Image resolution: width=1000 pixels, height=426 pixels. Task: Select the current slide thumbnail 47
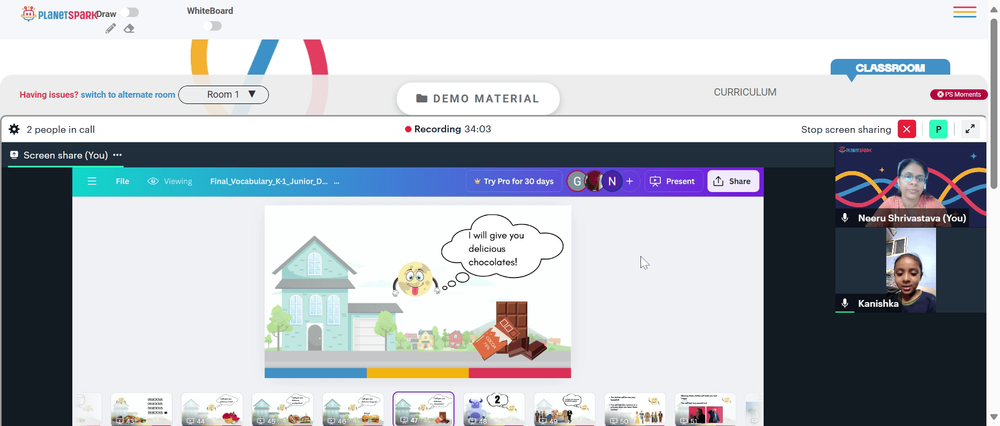tap(423, 409)
